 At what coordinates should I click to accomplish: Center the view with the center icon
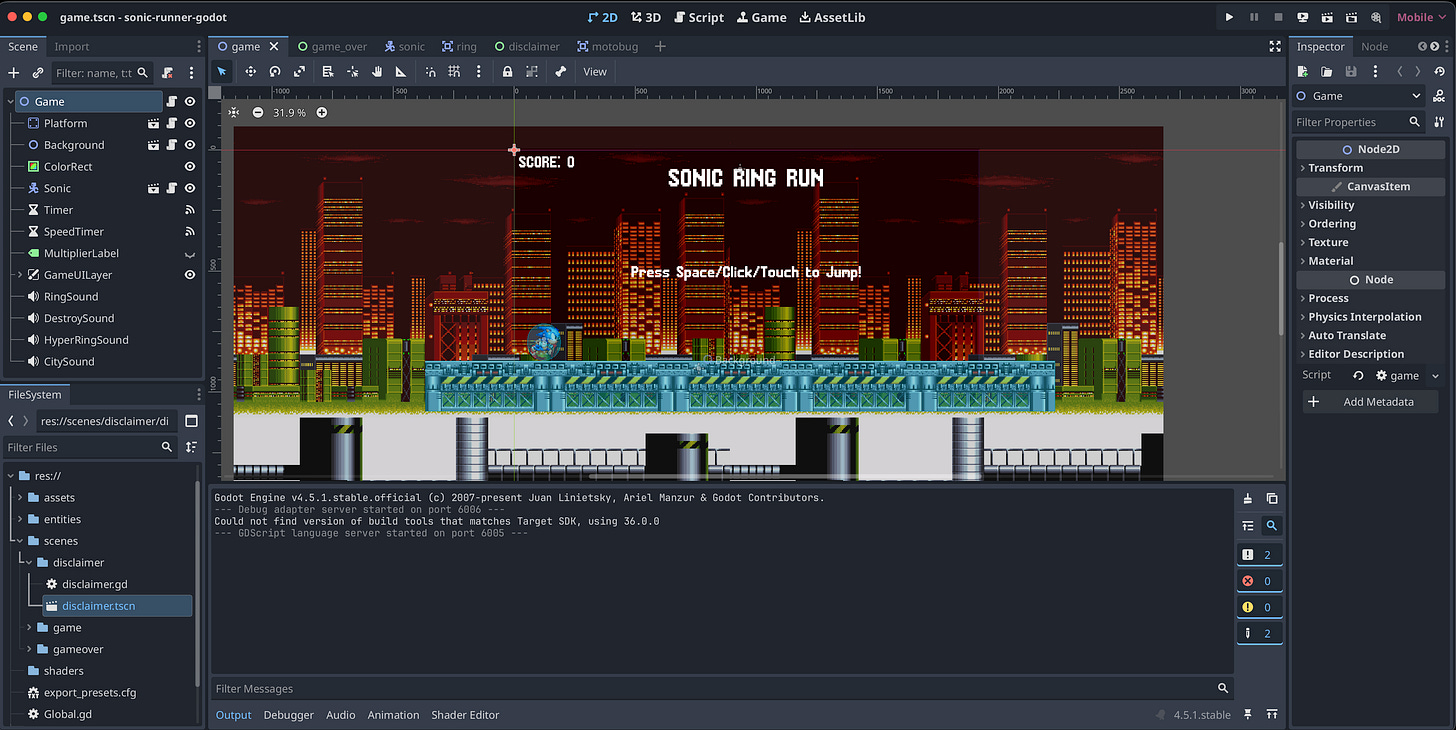point(233,112)
